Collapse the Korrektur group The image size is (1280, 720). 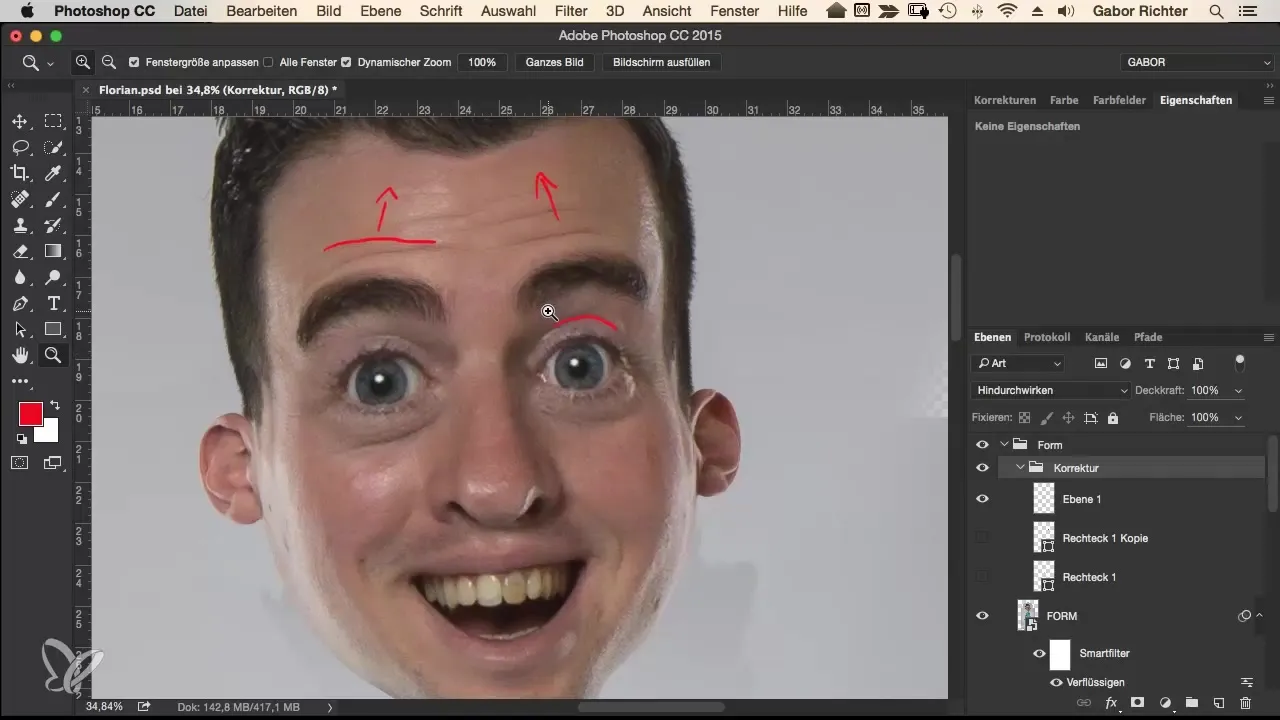1021,467
